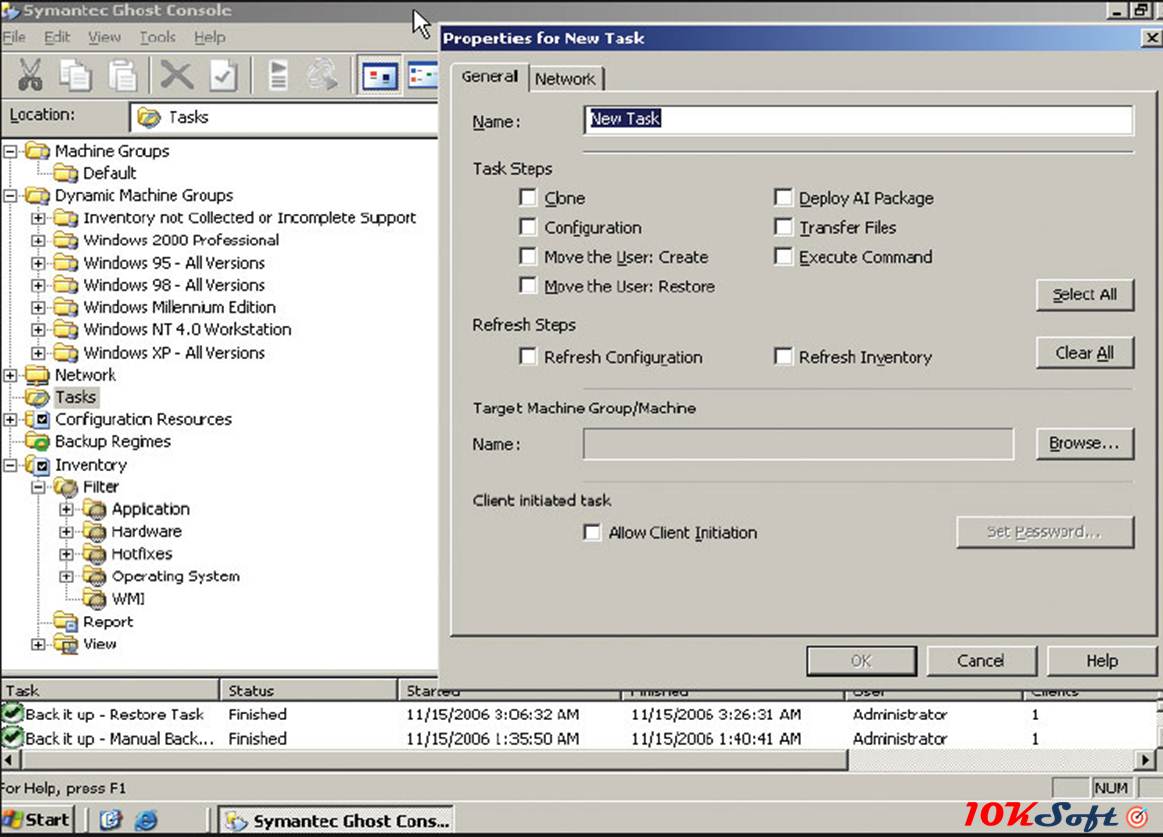This screenshot has width=1163, height=837.
Task: Click the document list toolbar icon
Action: pyautogui.click(x=278, y=75)
